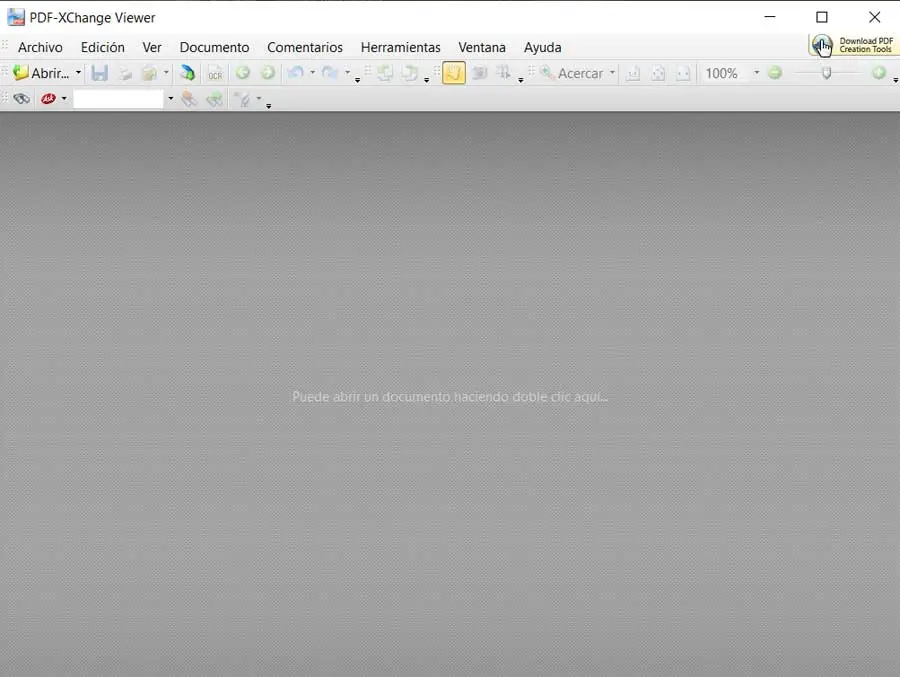Click the Abrir open folder icon
The width and height of the screenshot is (900, 677).
pyautogui.click(x=21, y=73)
